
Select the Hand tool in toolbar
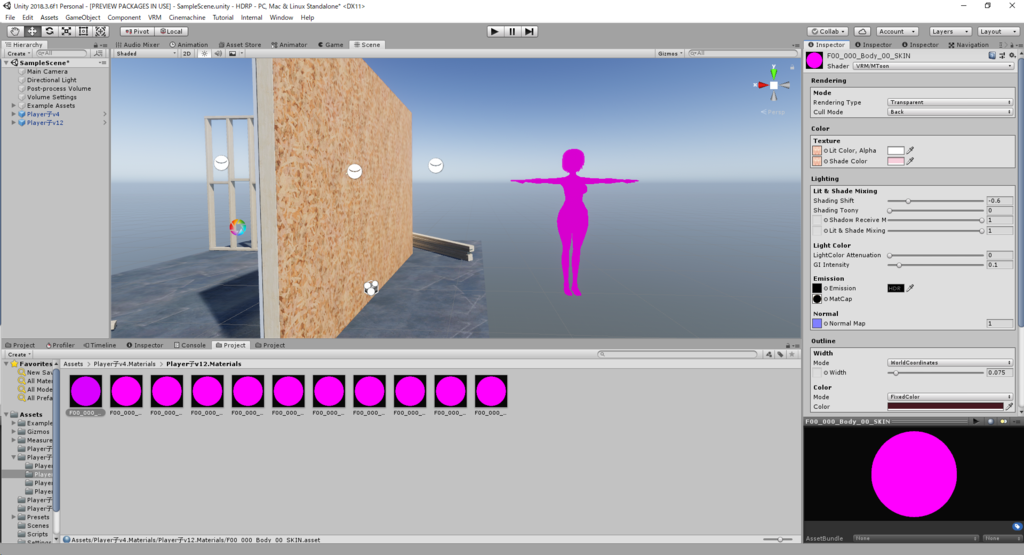[x=14, y=31]
